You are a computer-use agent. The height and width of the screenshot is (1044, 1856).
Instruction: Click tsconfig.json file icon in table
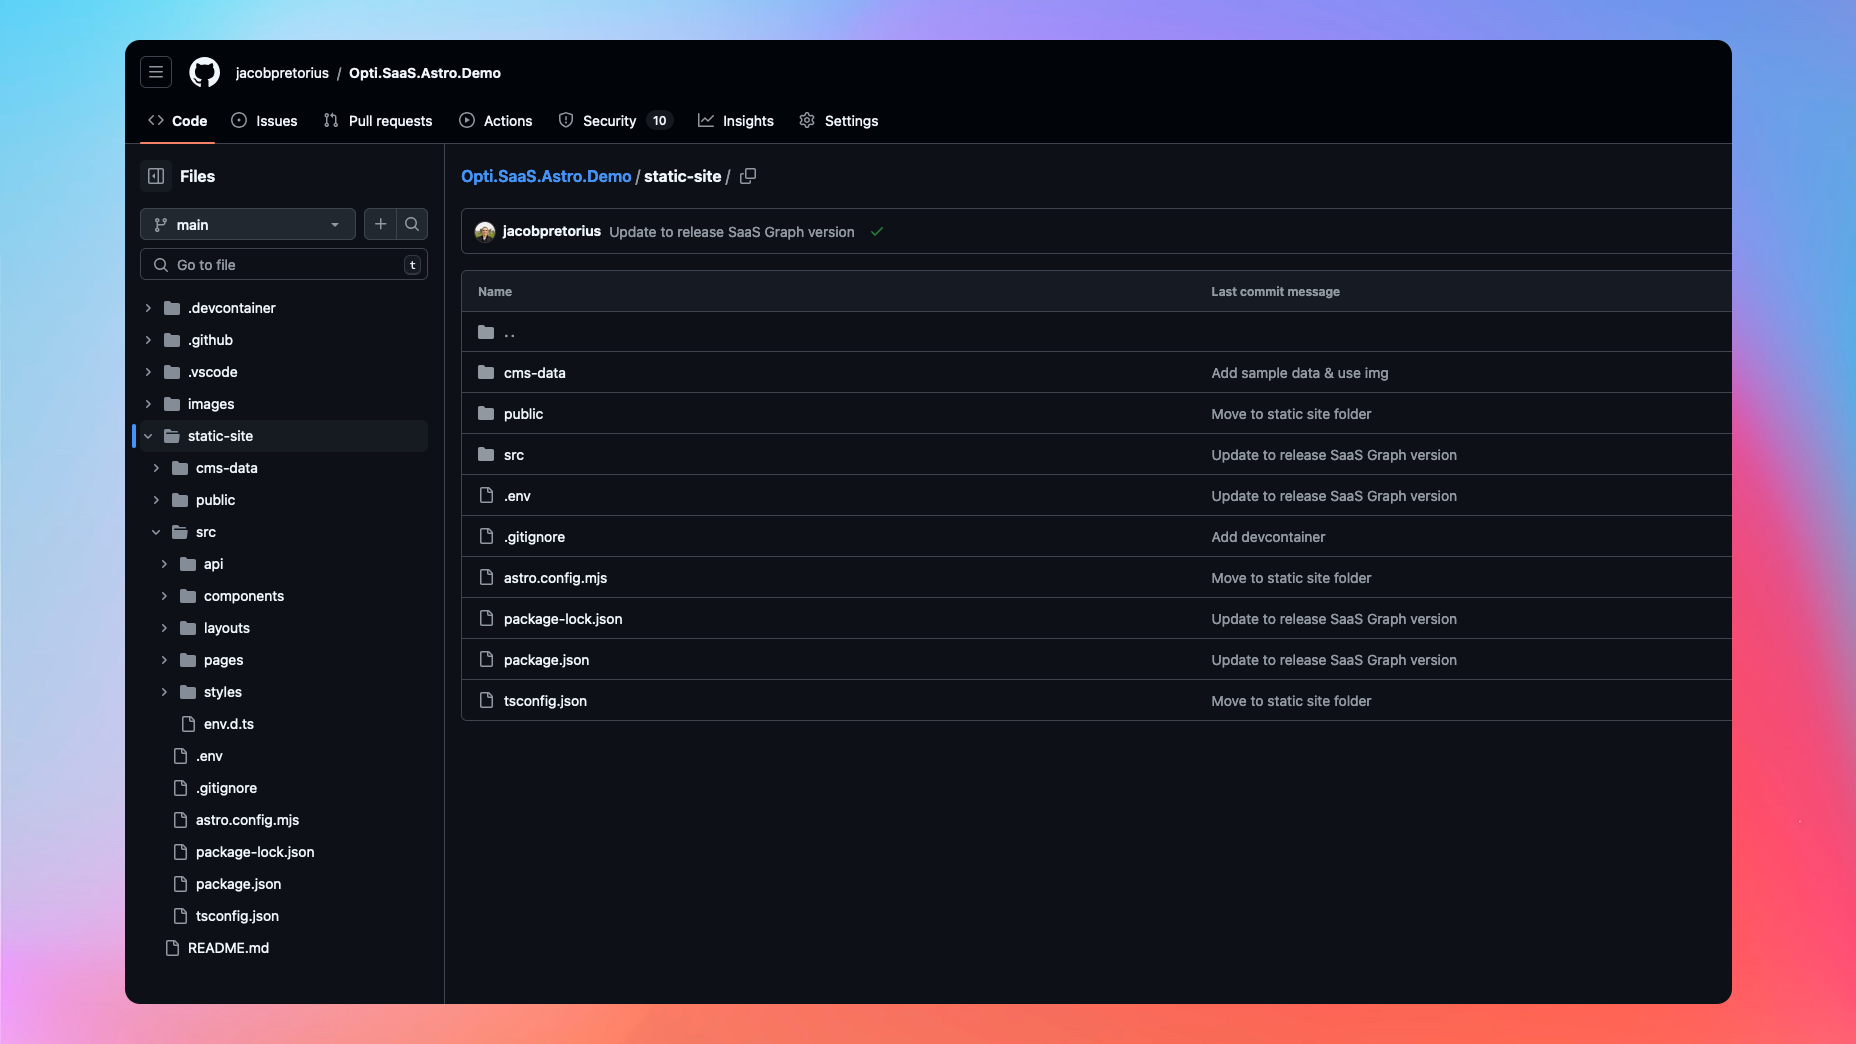tap(486, 700)
